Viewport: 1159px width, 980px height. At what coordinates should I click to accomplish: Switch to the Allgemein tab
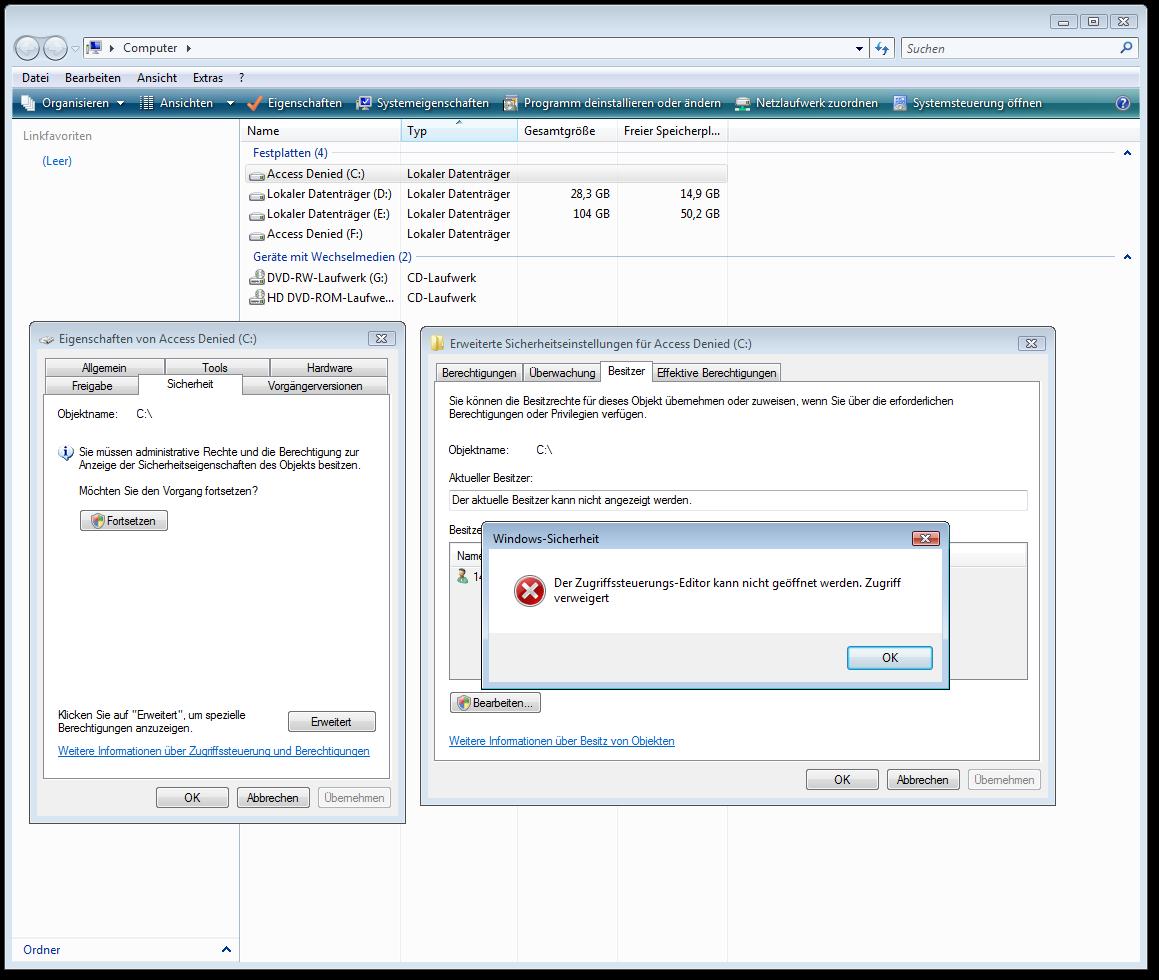pyautogui.click(x=104, y=367)
